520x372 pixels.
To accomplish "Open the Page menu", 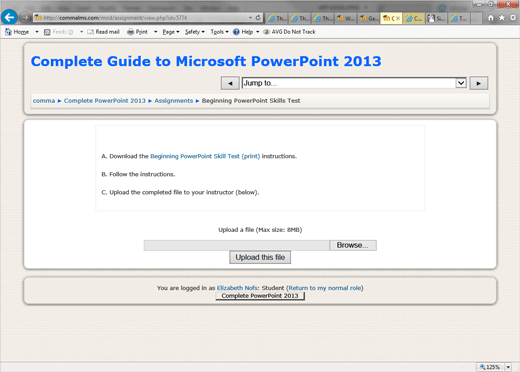I will [x=171, y=32].
